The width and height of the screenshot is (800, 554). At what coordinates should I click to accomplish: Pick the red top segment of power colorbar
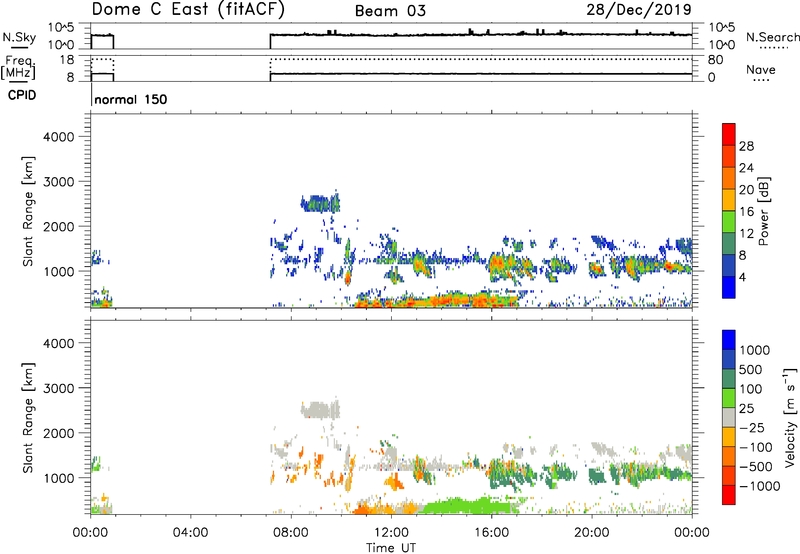point(729,135)
